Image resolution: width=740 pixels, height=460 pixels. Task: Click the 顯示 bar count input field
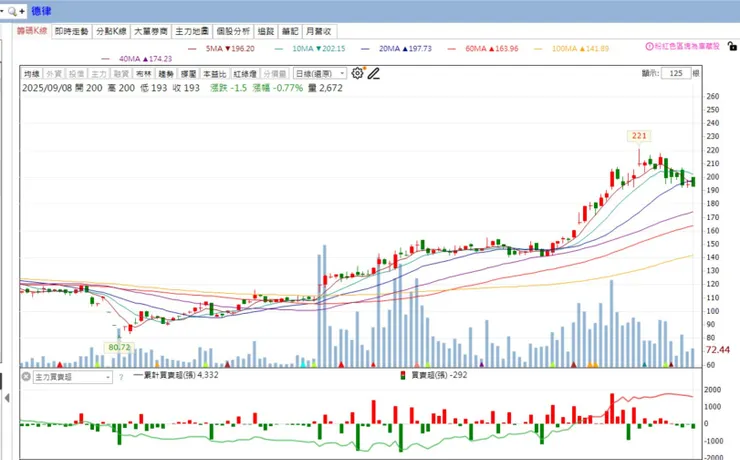pos(676,73)
